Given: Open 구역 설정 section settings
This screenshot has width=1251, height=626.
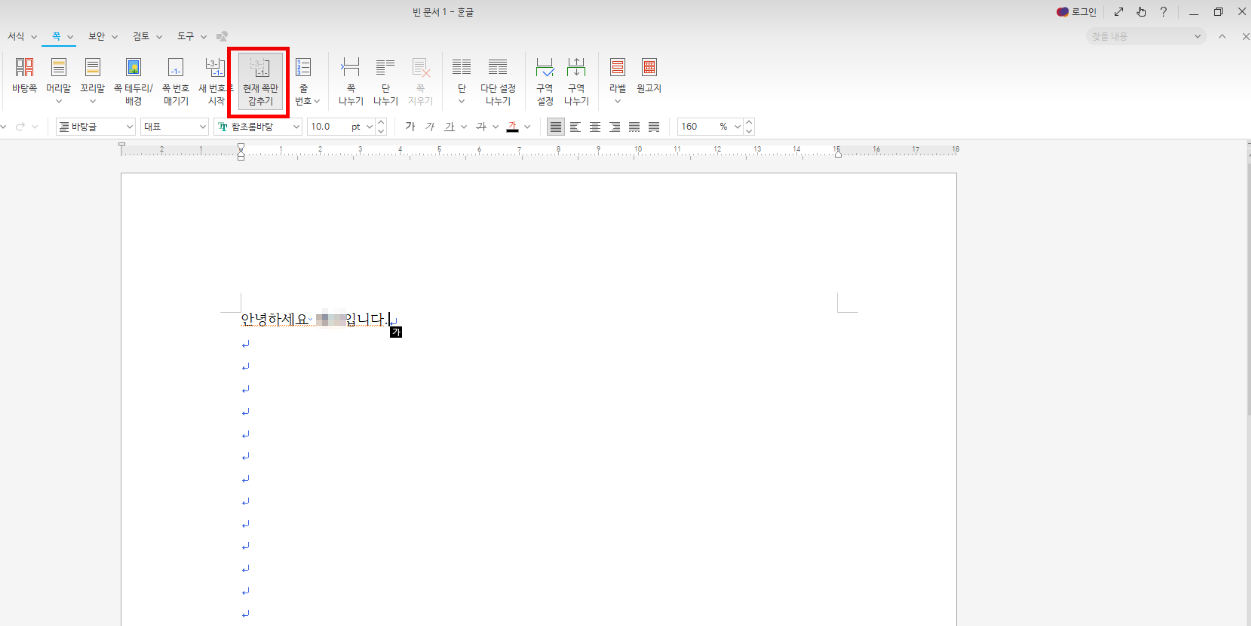Looking at the screenshot, I should point(544,78).
